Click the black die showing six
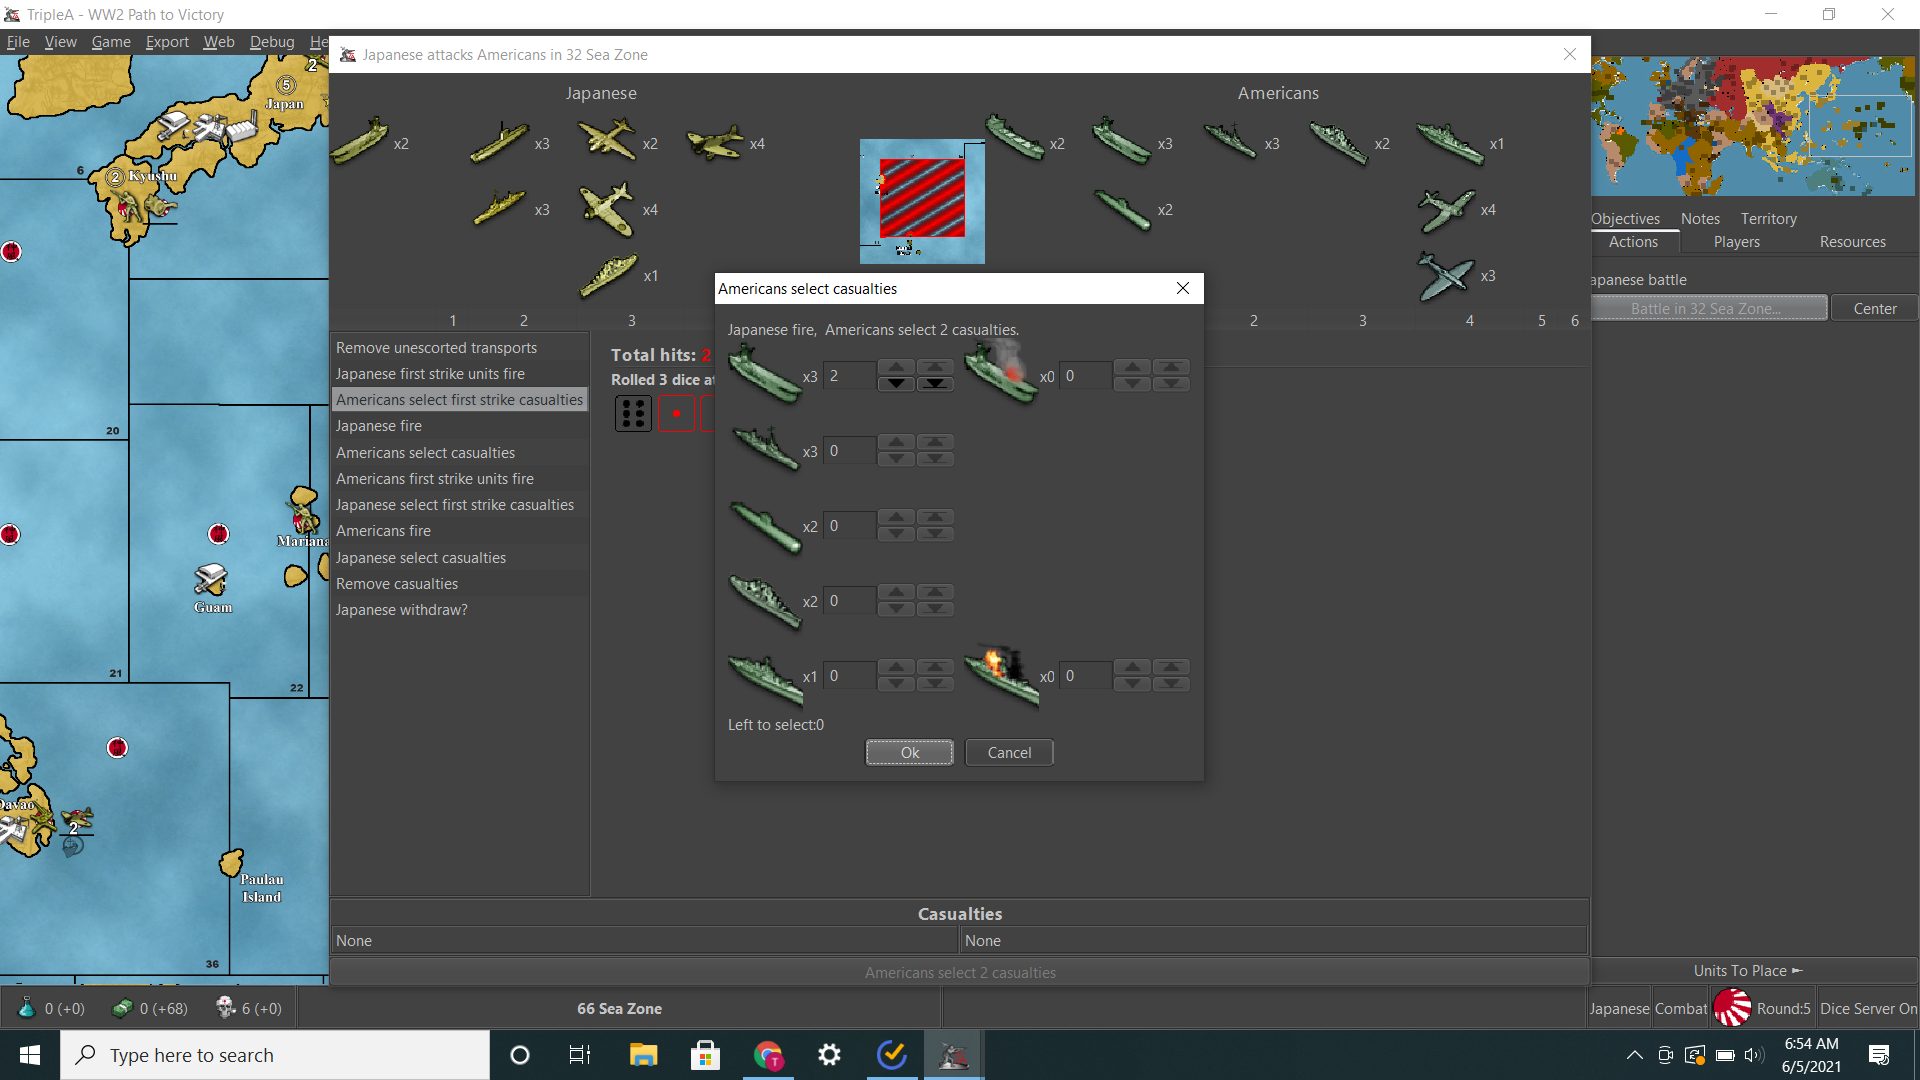 (633, 413)
